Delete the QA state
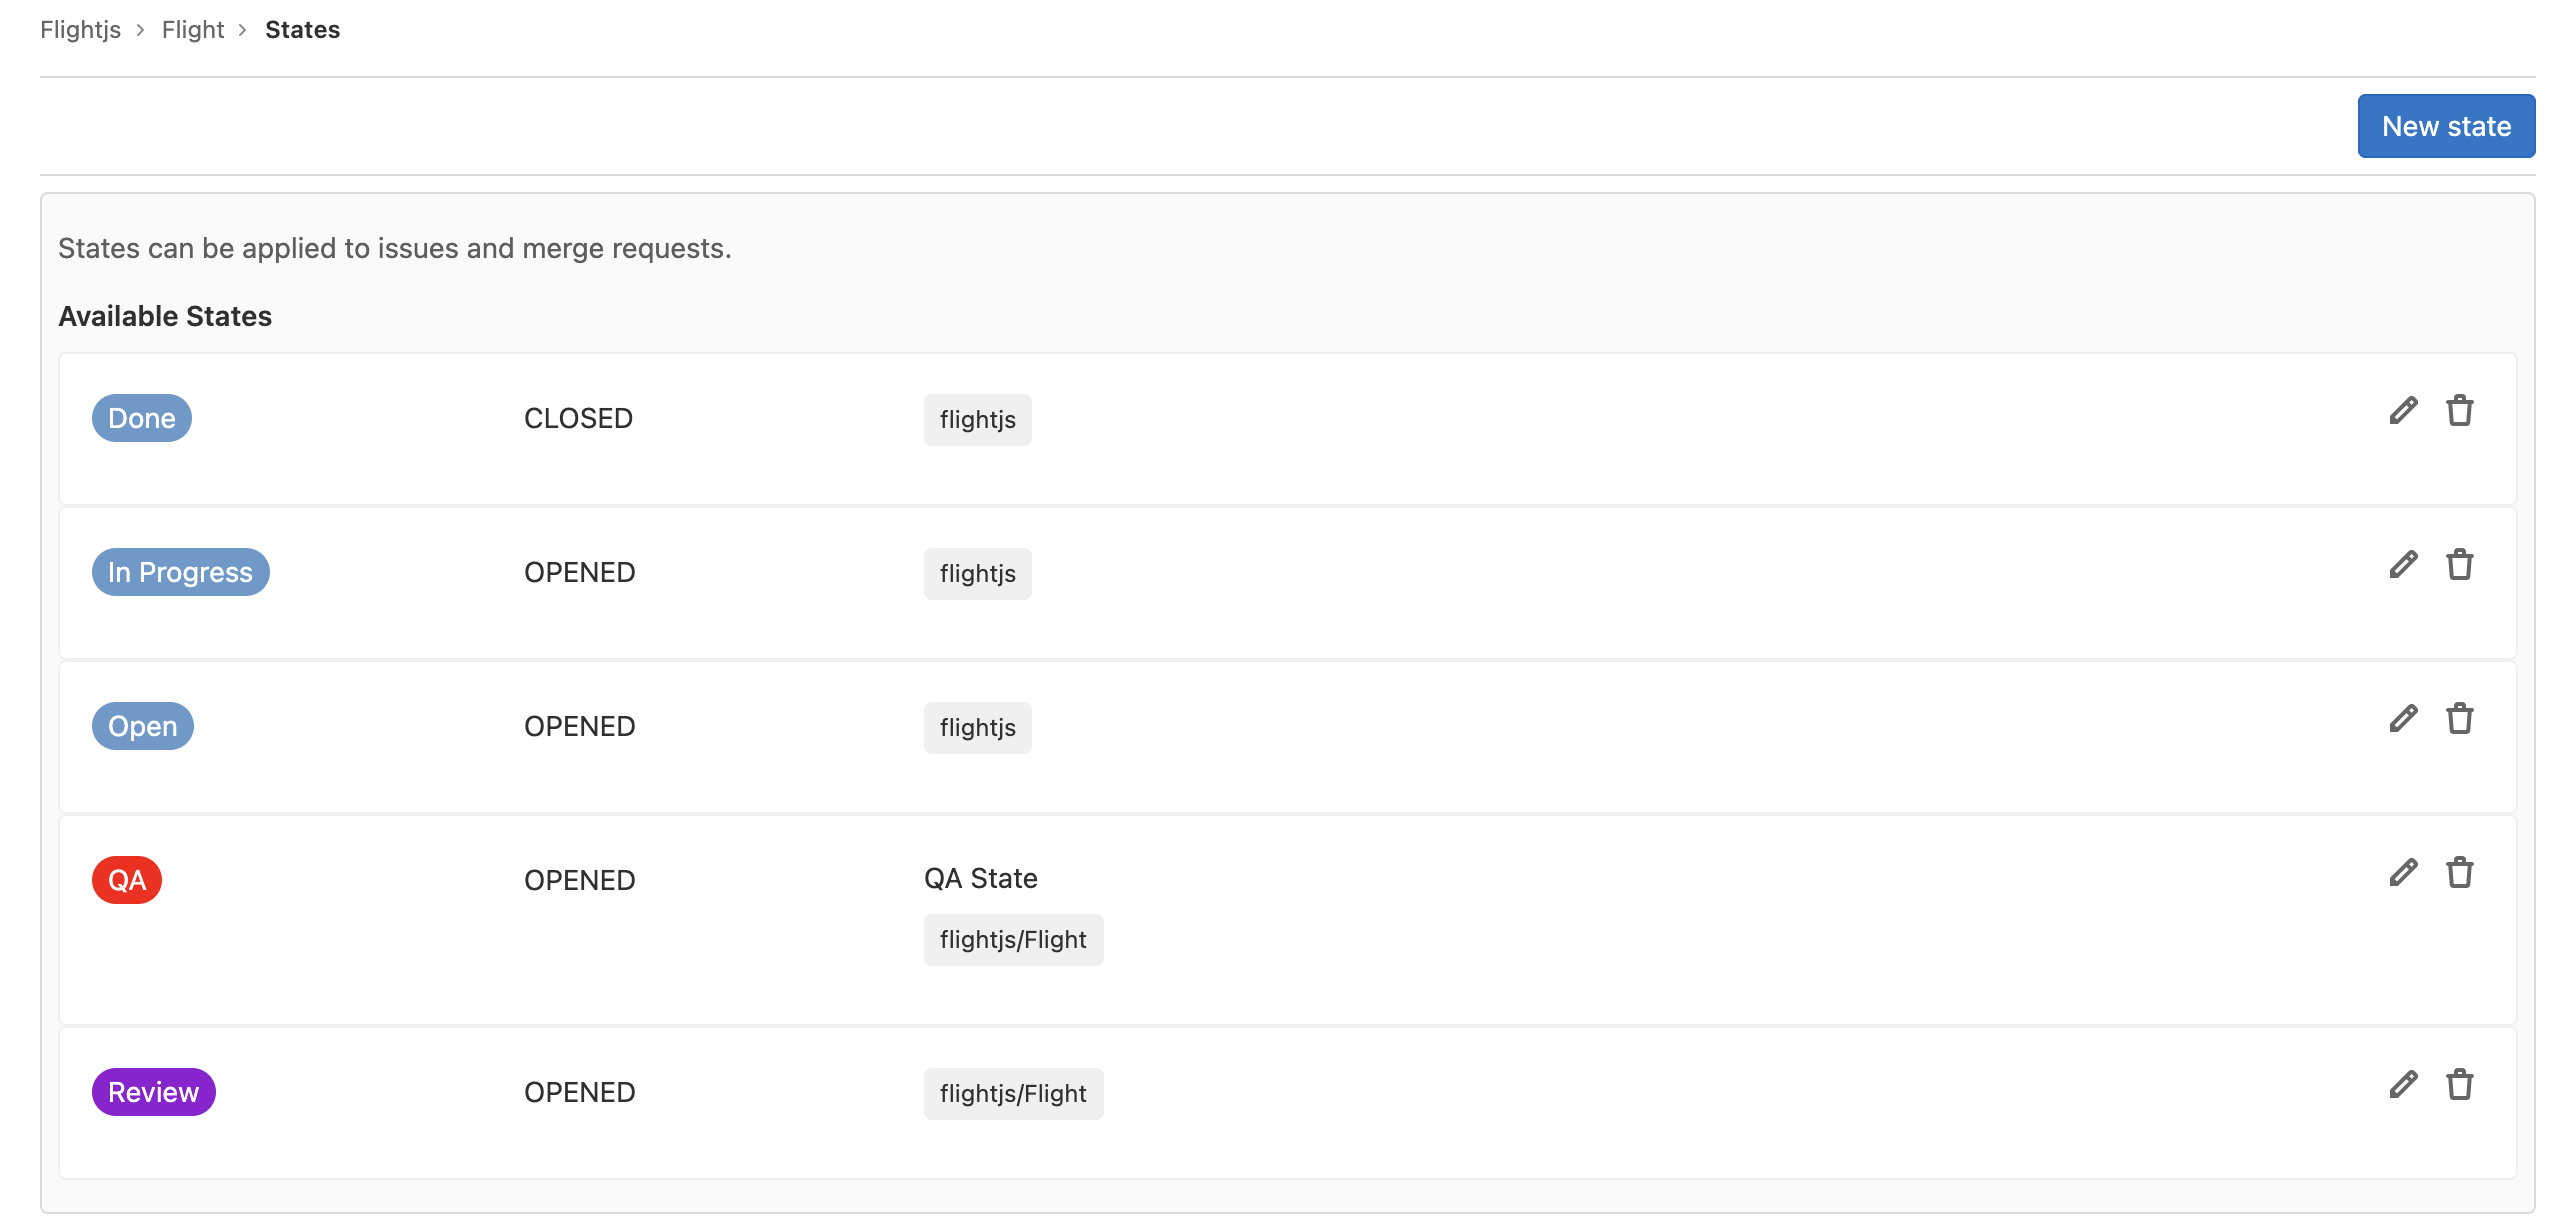Image resolution: width=2574 pixels, height=1232 pixels. [x=2459, y=873]
